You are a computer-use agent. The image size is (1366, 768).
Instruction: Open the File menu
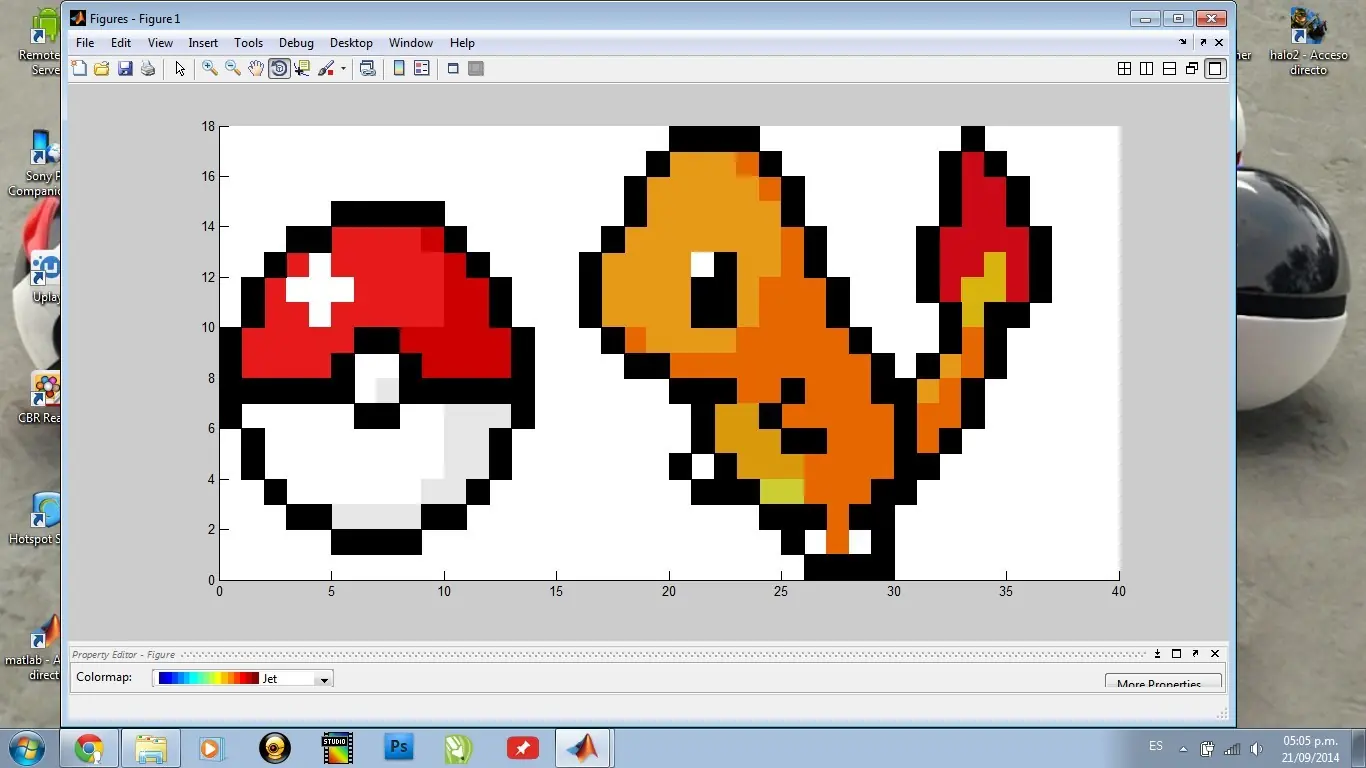(x=85, y=43)
